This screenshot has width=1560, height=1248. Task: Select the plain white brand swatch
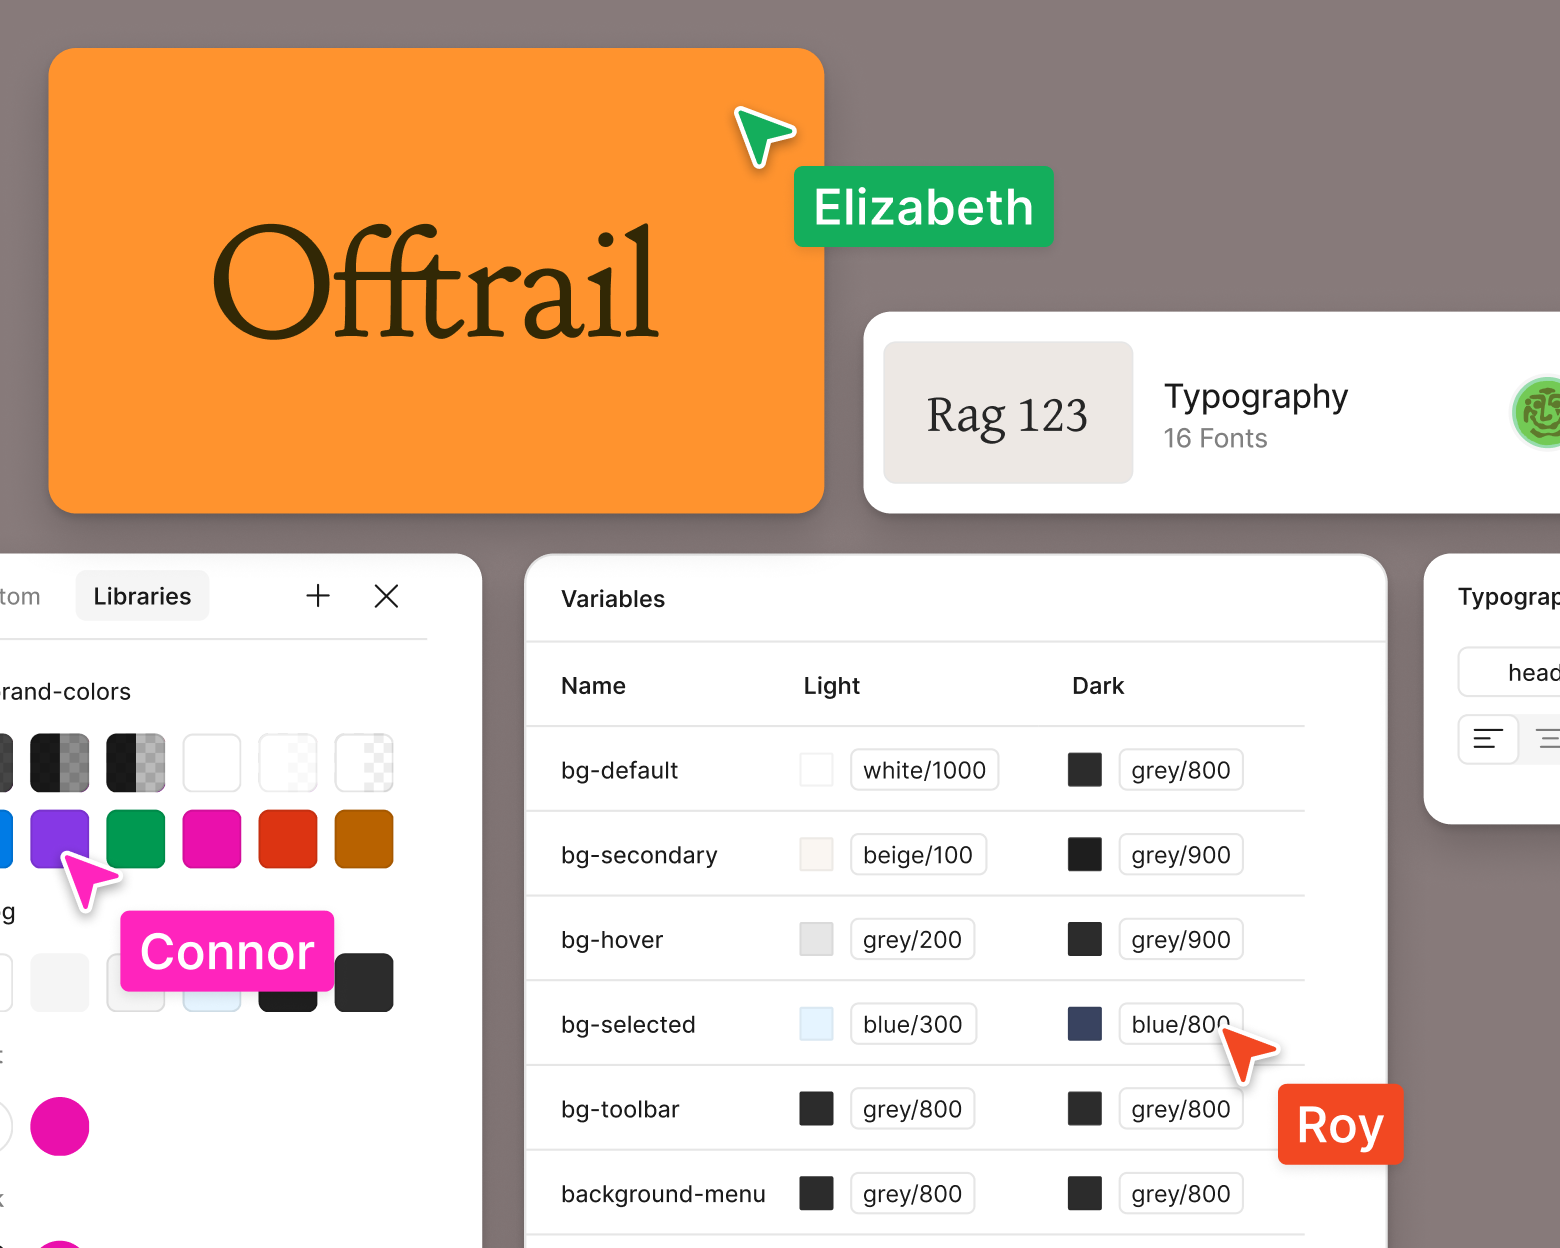tap(212, 763)
